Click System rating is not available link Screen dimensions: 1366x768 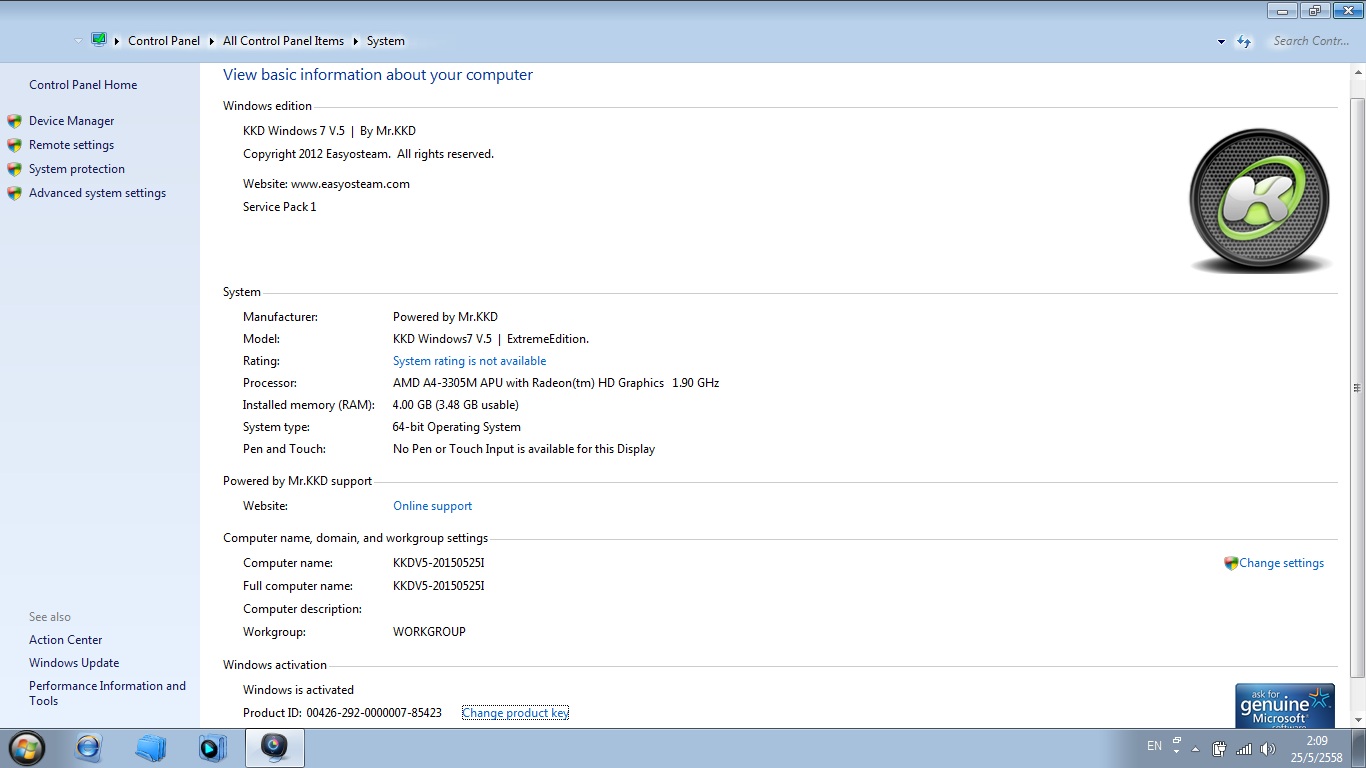click(x=469, y=361)
